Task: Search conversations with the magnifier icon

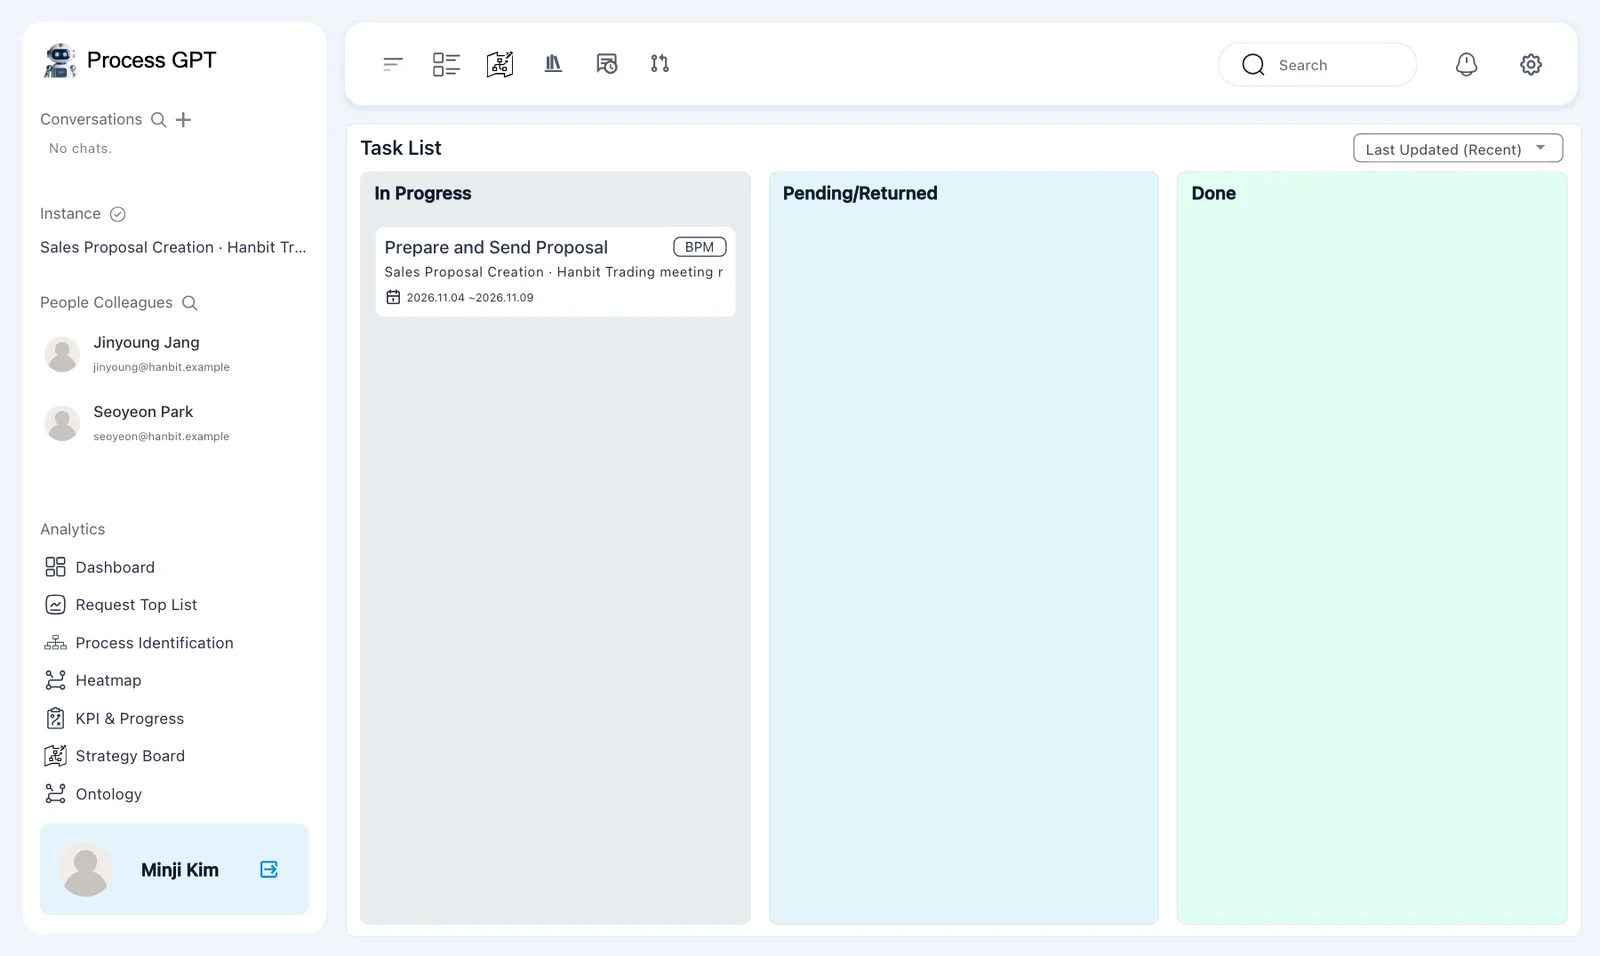Action: tap(158, 120)
